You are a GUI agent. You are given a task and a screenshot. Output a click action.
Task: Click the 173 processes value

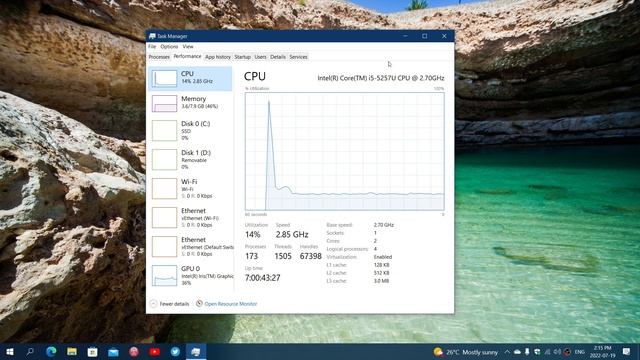(251, 256)
